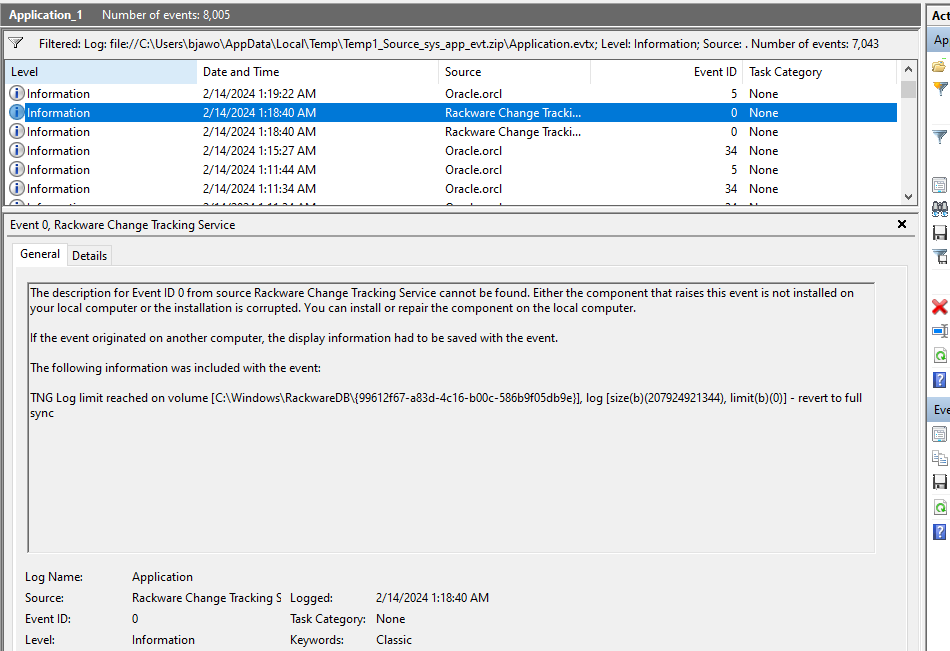This screenshot has height=651, width=950.
Task: Click the red X Delete icon
Action: pyautogui.click(x=940, y=307)
